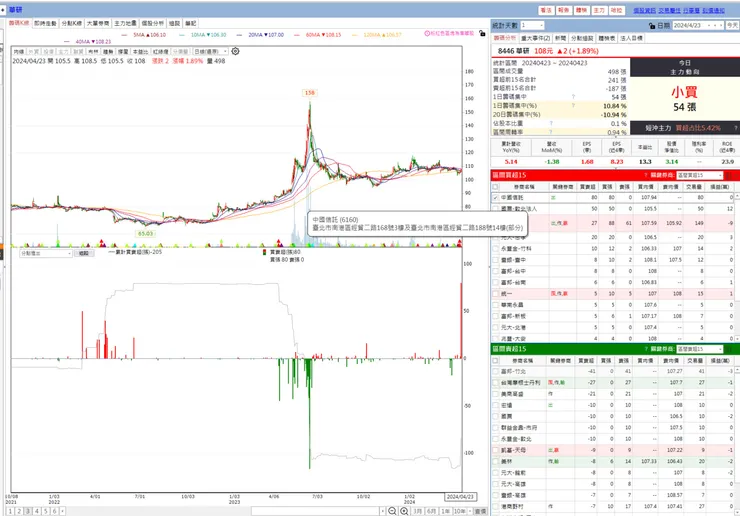The image size is (740, 516).
Task: Tick the select-all checkbox in sell table header
Action: 496,360
